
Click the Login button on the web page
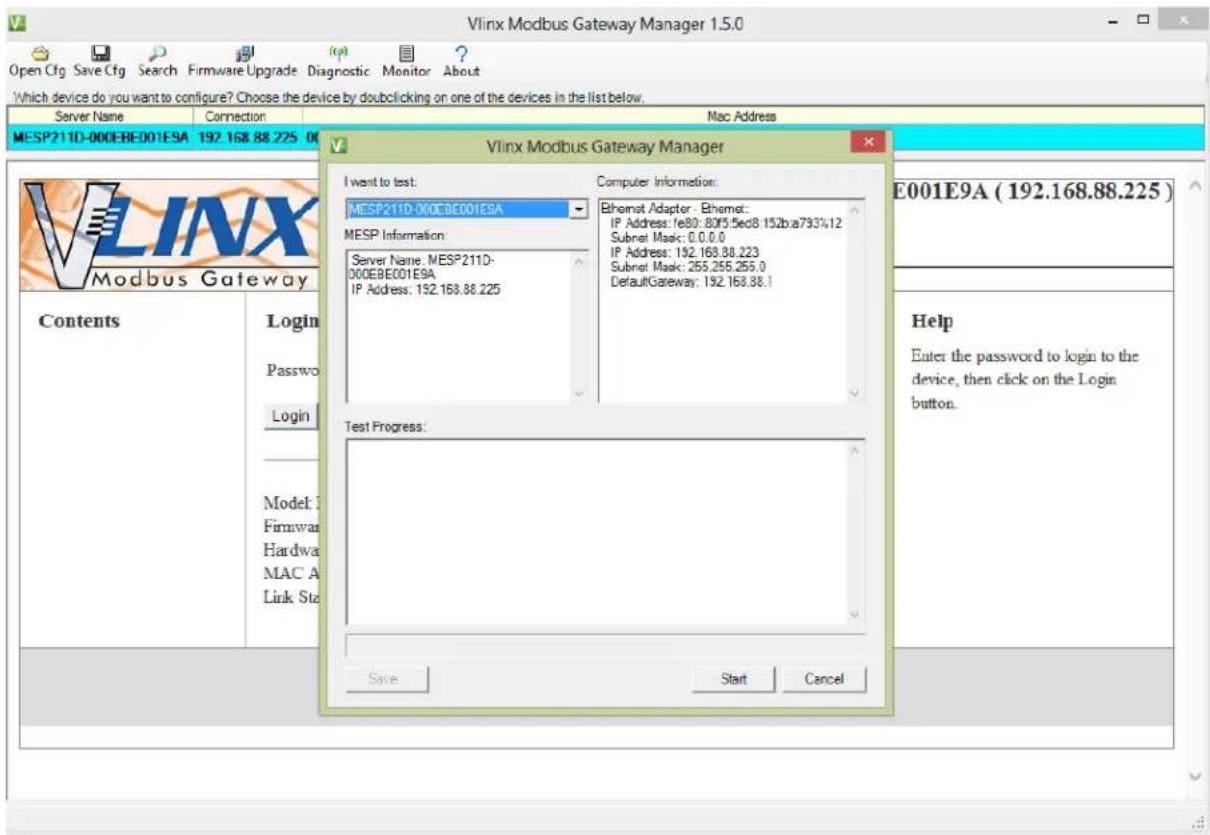[x=290, y=416]
